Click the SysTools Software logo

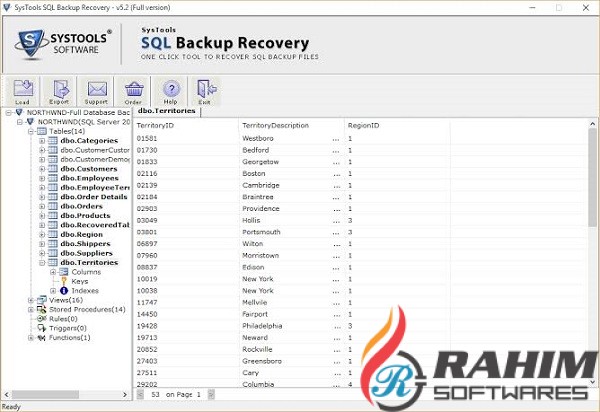[x=64, y=44]
